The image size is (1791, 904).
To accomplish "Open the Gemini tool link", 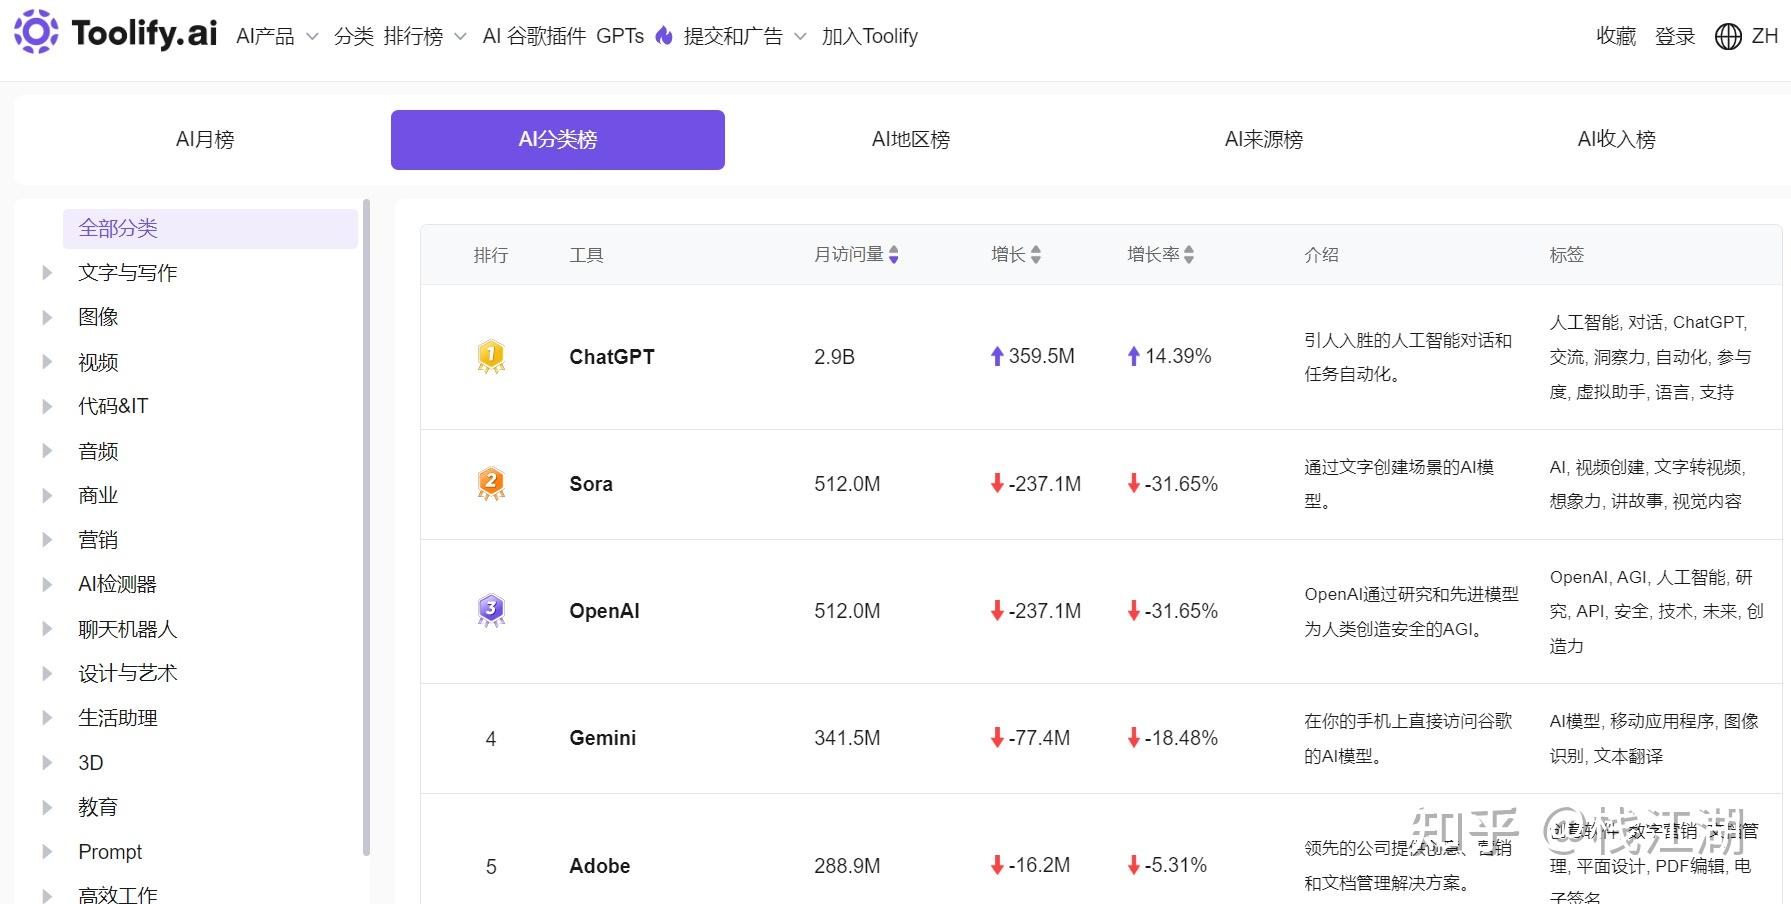I will pyautogui.click(x=602, y=738).
